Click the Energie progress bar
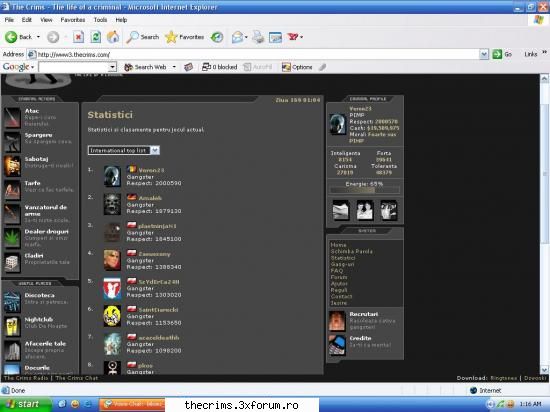This screenshot has height=412, width=550. 364,190
